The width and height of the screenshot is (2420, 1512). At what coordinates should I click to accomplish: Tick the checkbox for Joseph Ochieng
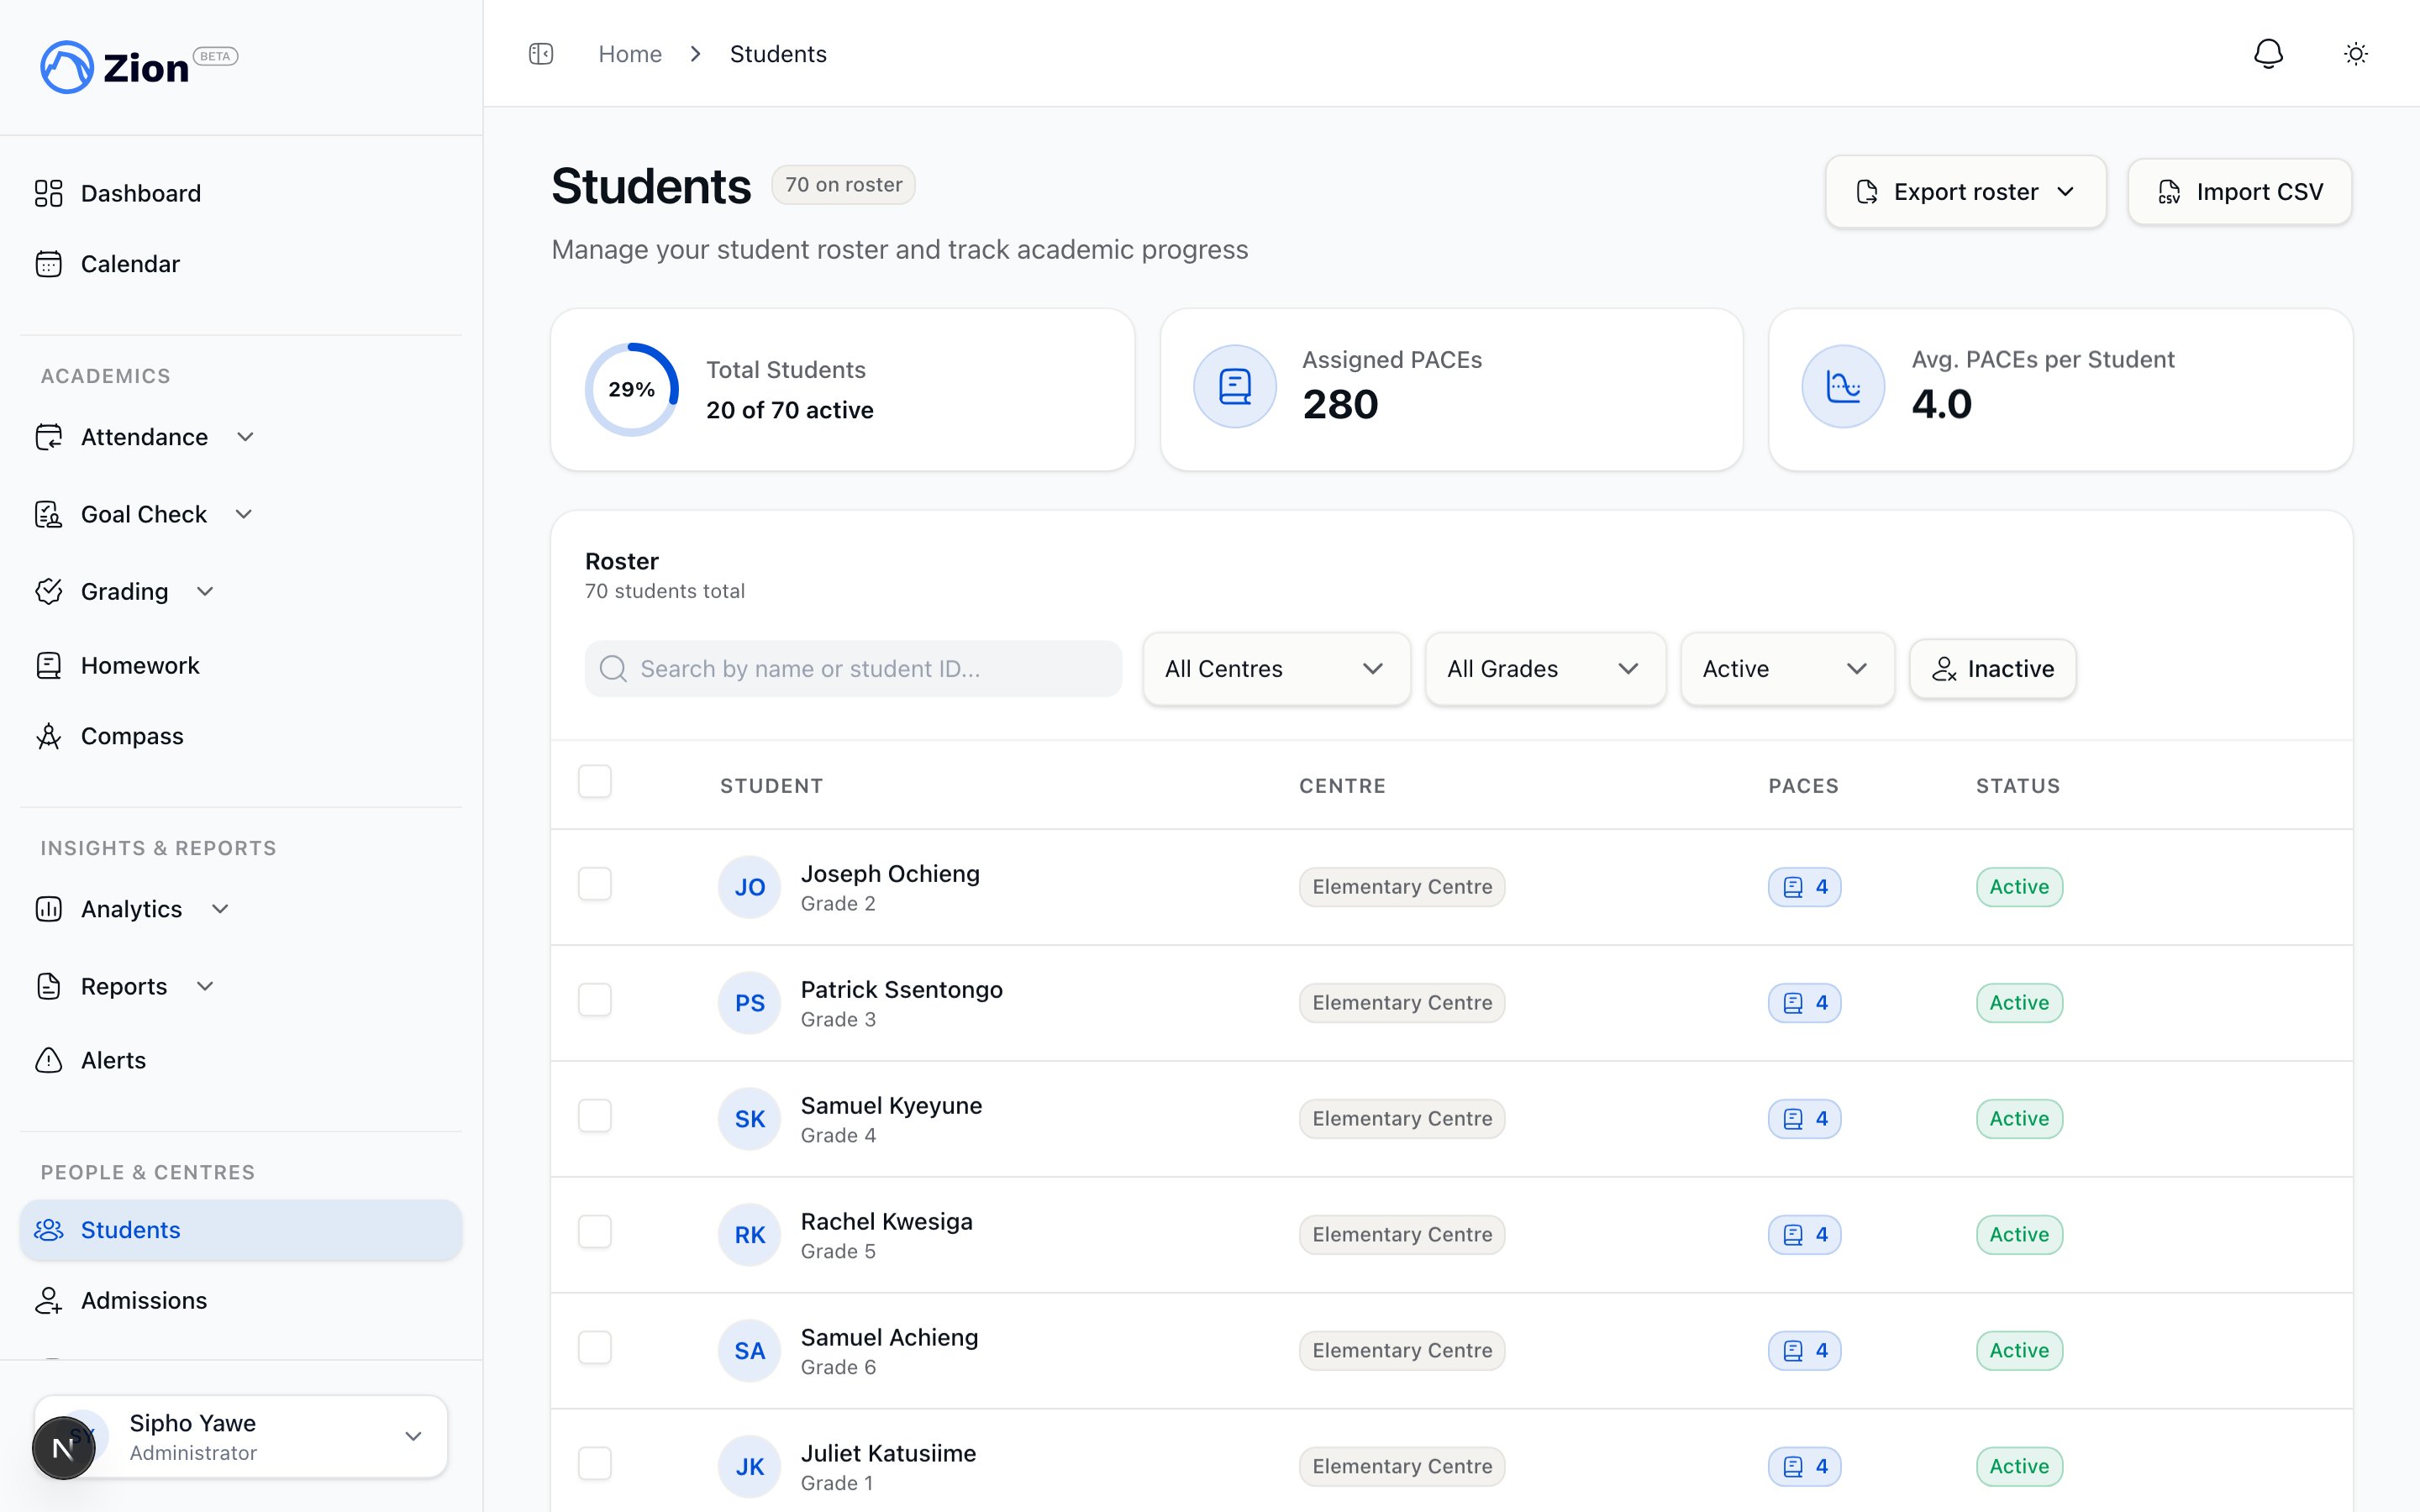click(x=595, y=884)
